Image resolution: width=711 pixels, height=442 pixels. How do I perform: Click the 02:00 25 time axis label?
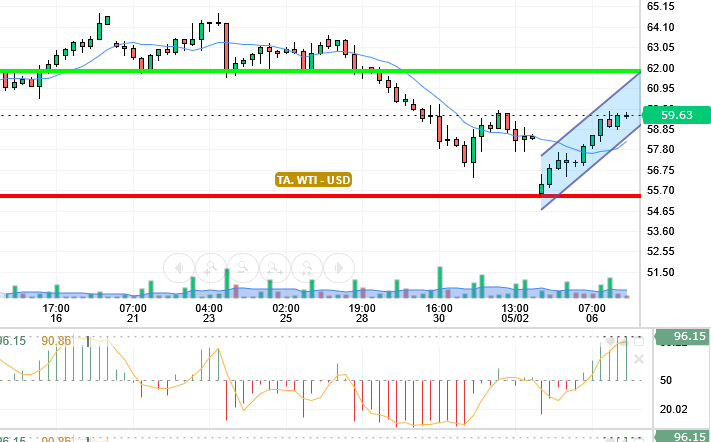click(x=286, y=313)
